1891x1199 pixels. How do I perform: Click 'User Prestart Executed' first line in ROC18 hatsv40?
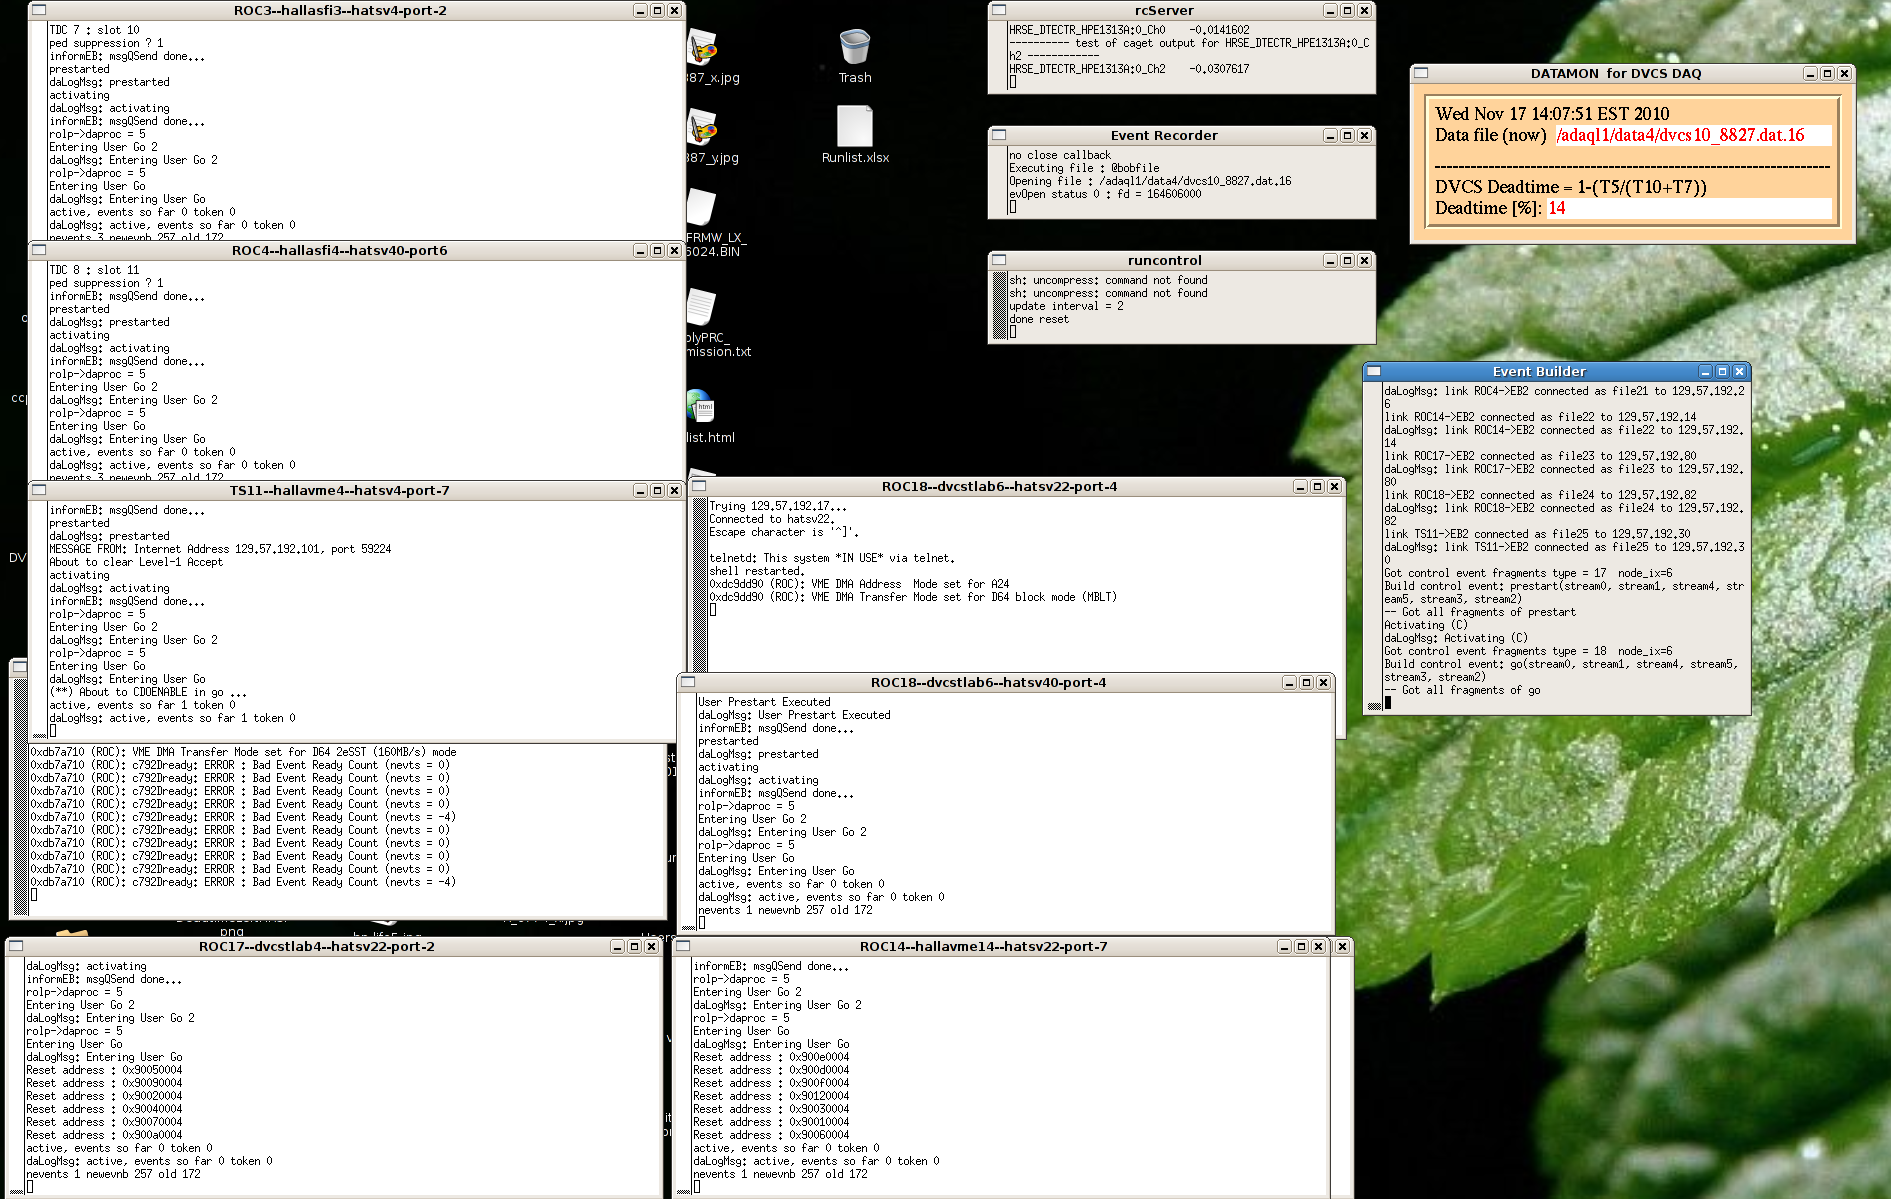[764, 702]
